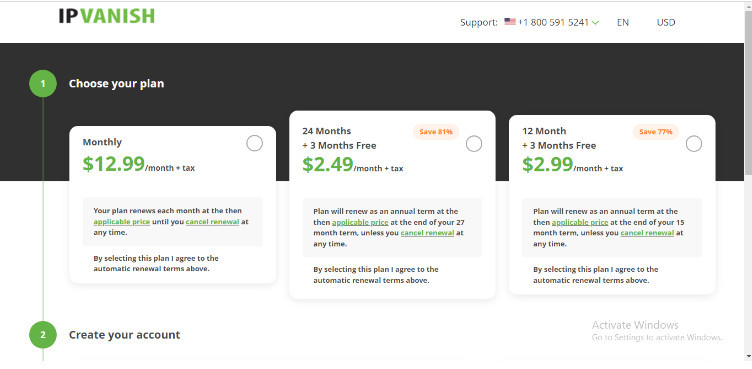Click the Save 81% badge
752x369 pixels.
pyautogui.click(x=436, y=131)
